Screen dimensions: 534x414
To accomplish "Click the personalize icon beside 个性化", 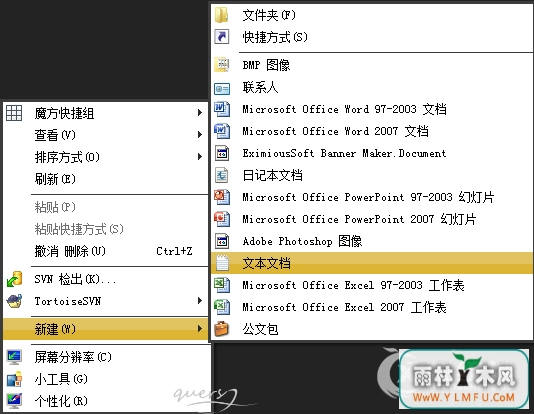I will [x=14, y=401].
